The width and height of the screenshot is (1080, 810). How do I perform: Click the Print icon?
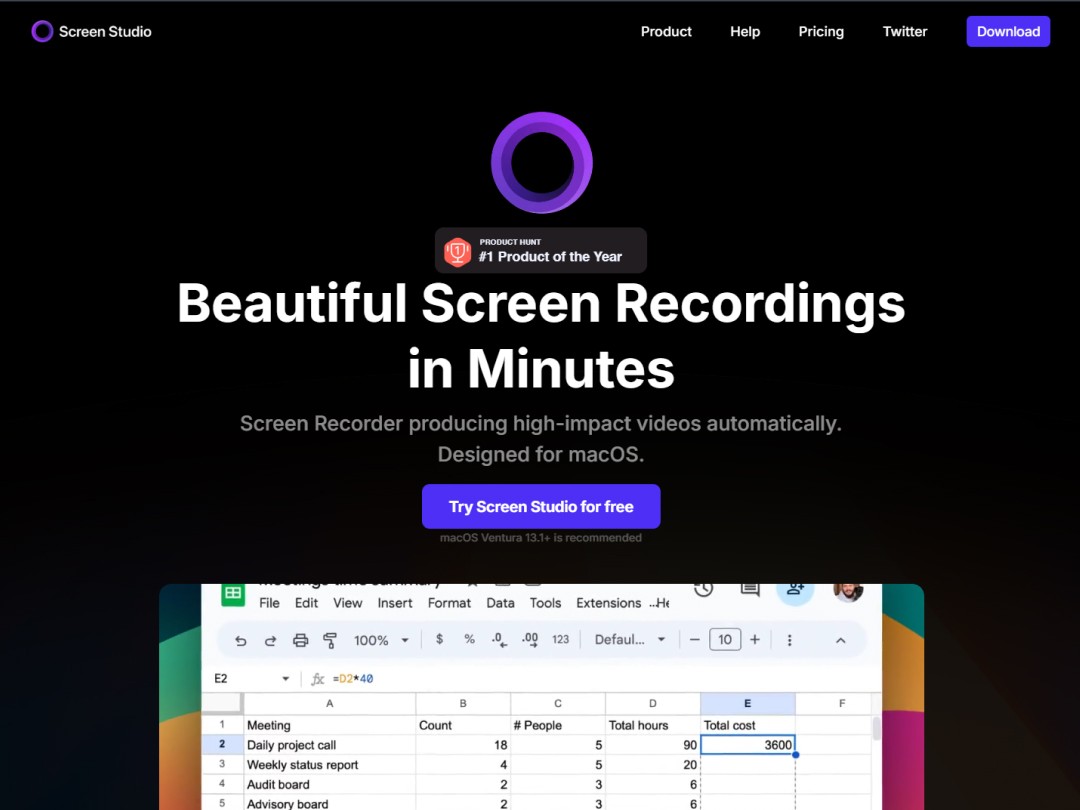point(300,639)
